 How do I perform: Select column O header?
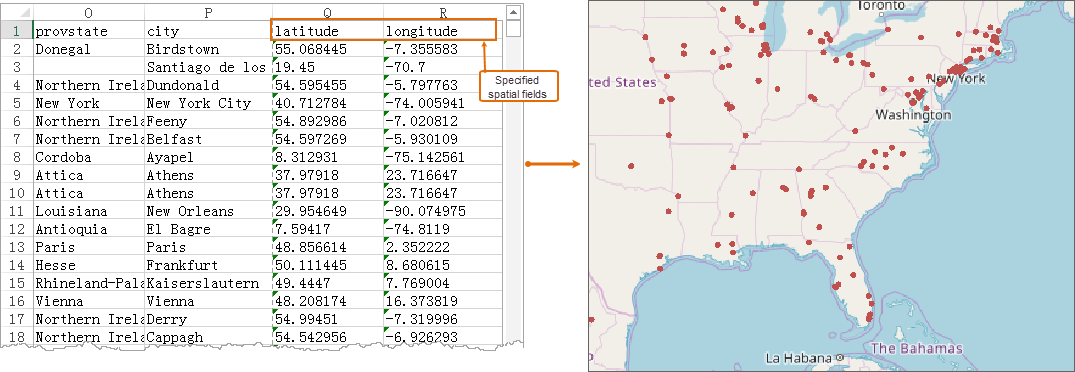tap(88, 13)
